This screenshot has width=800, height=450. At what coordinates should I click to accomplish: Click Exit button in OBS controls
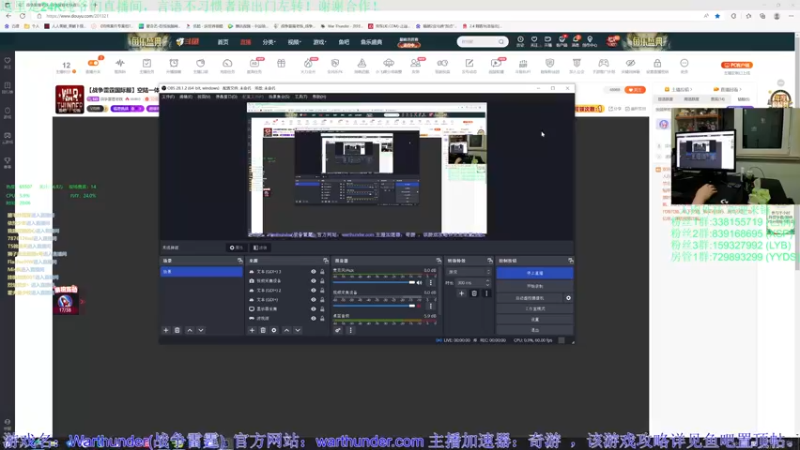point(535,330)
